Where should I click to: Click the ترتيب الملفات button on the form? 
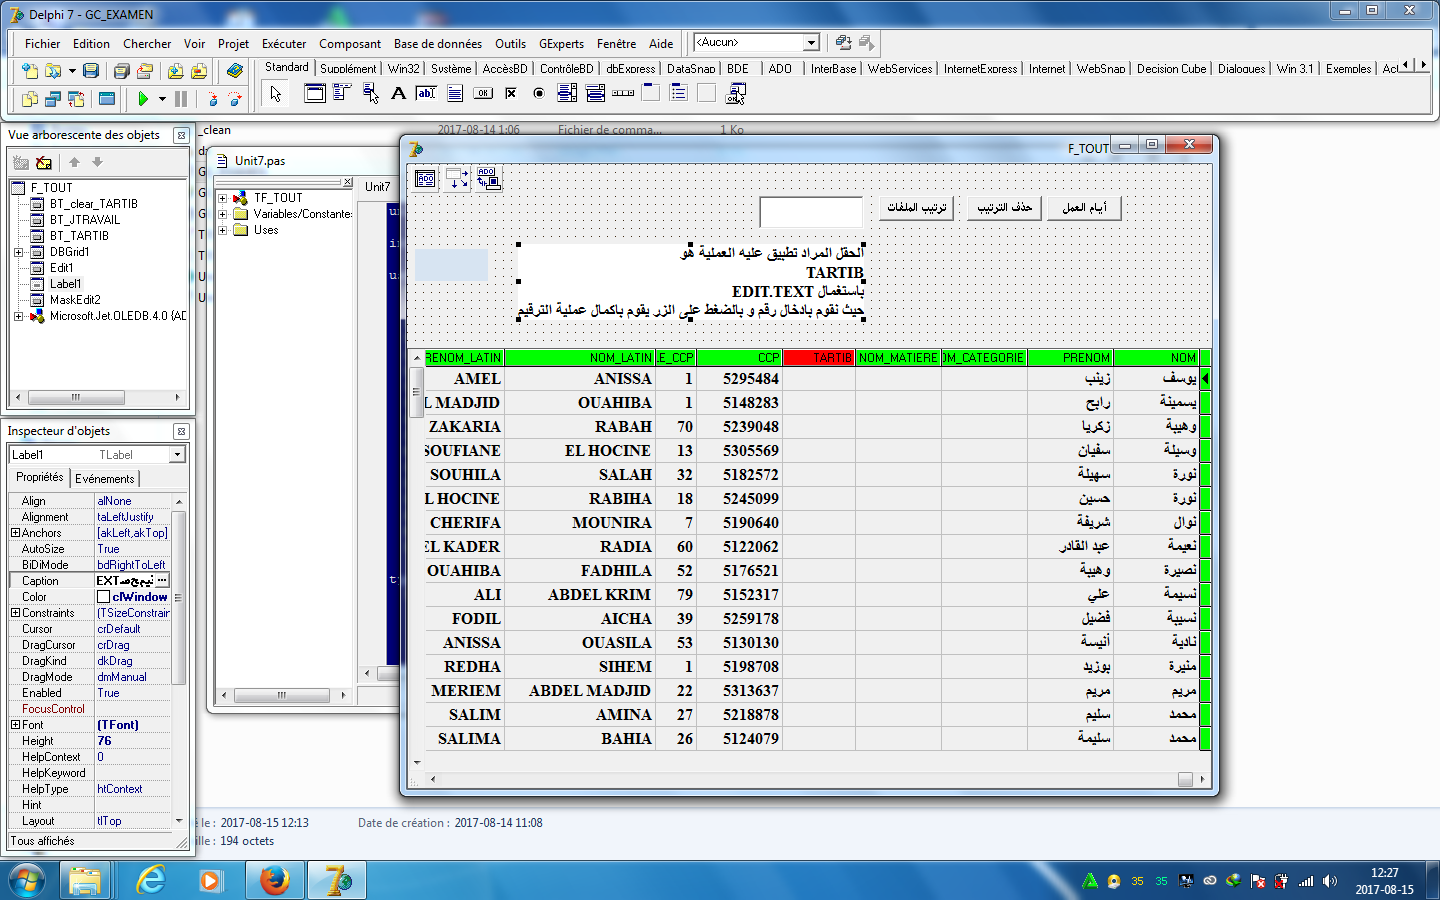tap(917, 208)
